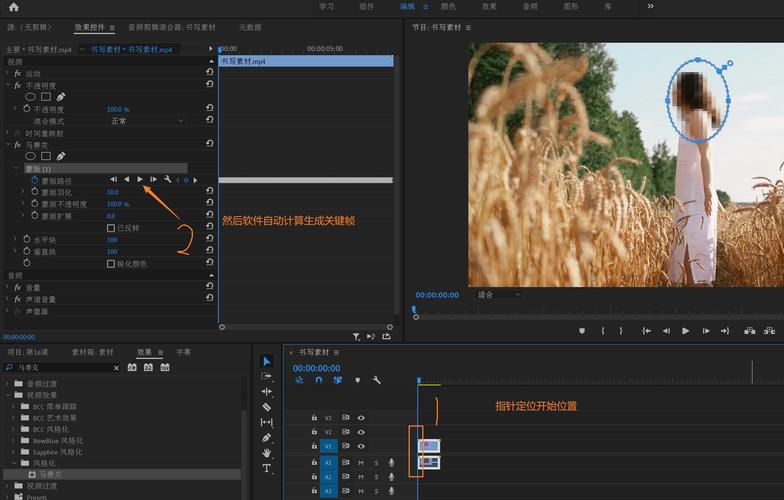Expand the Sapphire 风格化 folder
Screen dimensions: 784x500
tap(14, 452)
